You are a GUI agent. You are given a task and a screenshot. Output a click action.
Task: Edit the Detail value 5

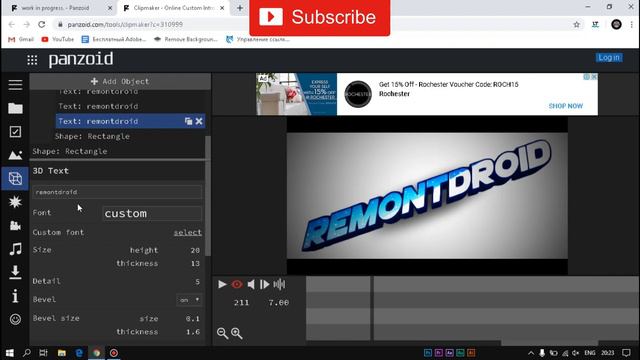[x=198, y=282]
